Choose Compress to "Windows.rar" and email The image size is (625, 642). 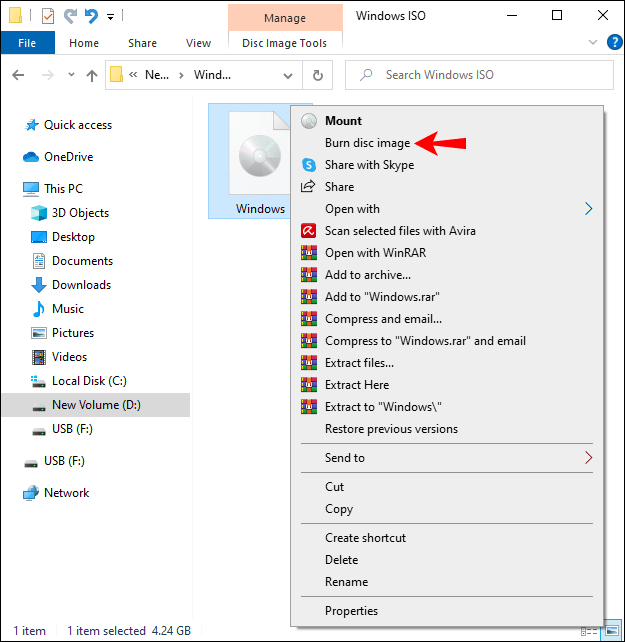pyautogui.click(x=447, y=341)
